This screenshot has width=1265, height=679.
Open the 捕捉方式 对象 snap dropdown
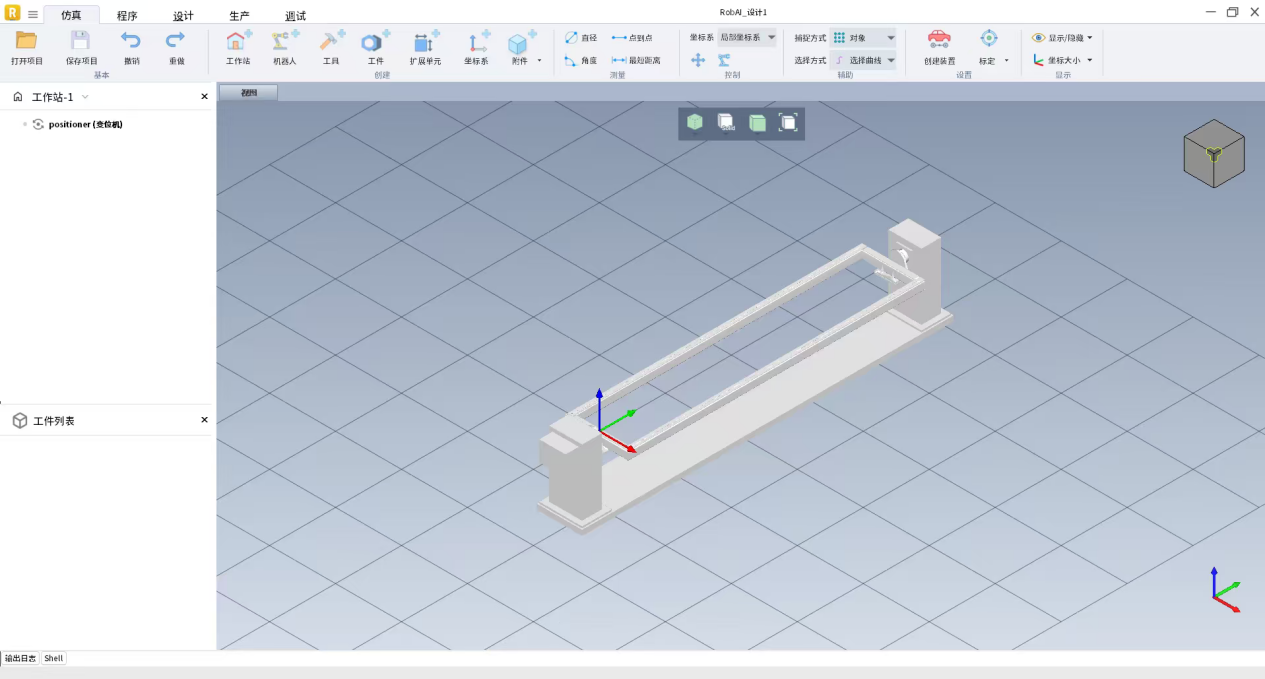(864, 38)
